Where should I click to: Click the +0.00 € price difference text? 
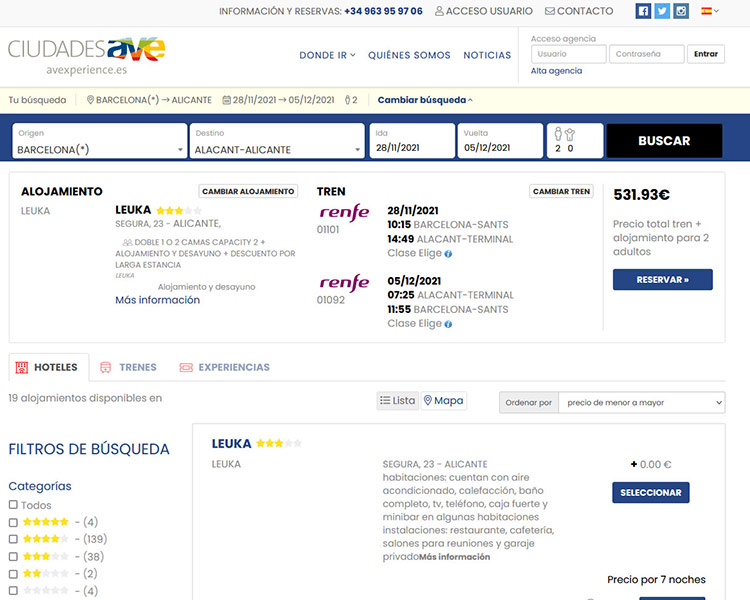coord(651,465)
